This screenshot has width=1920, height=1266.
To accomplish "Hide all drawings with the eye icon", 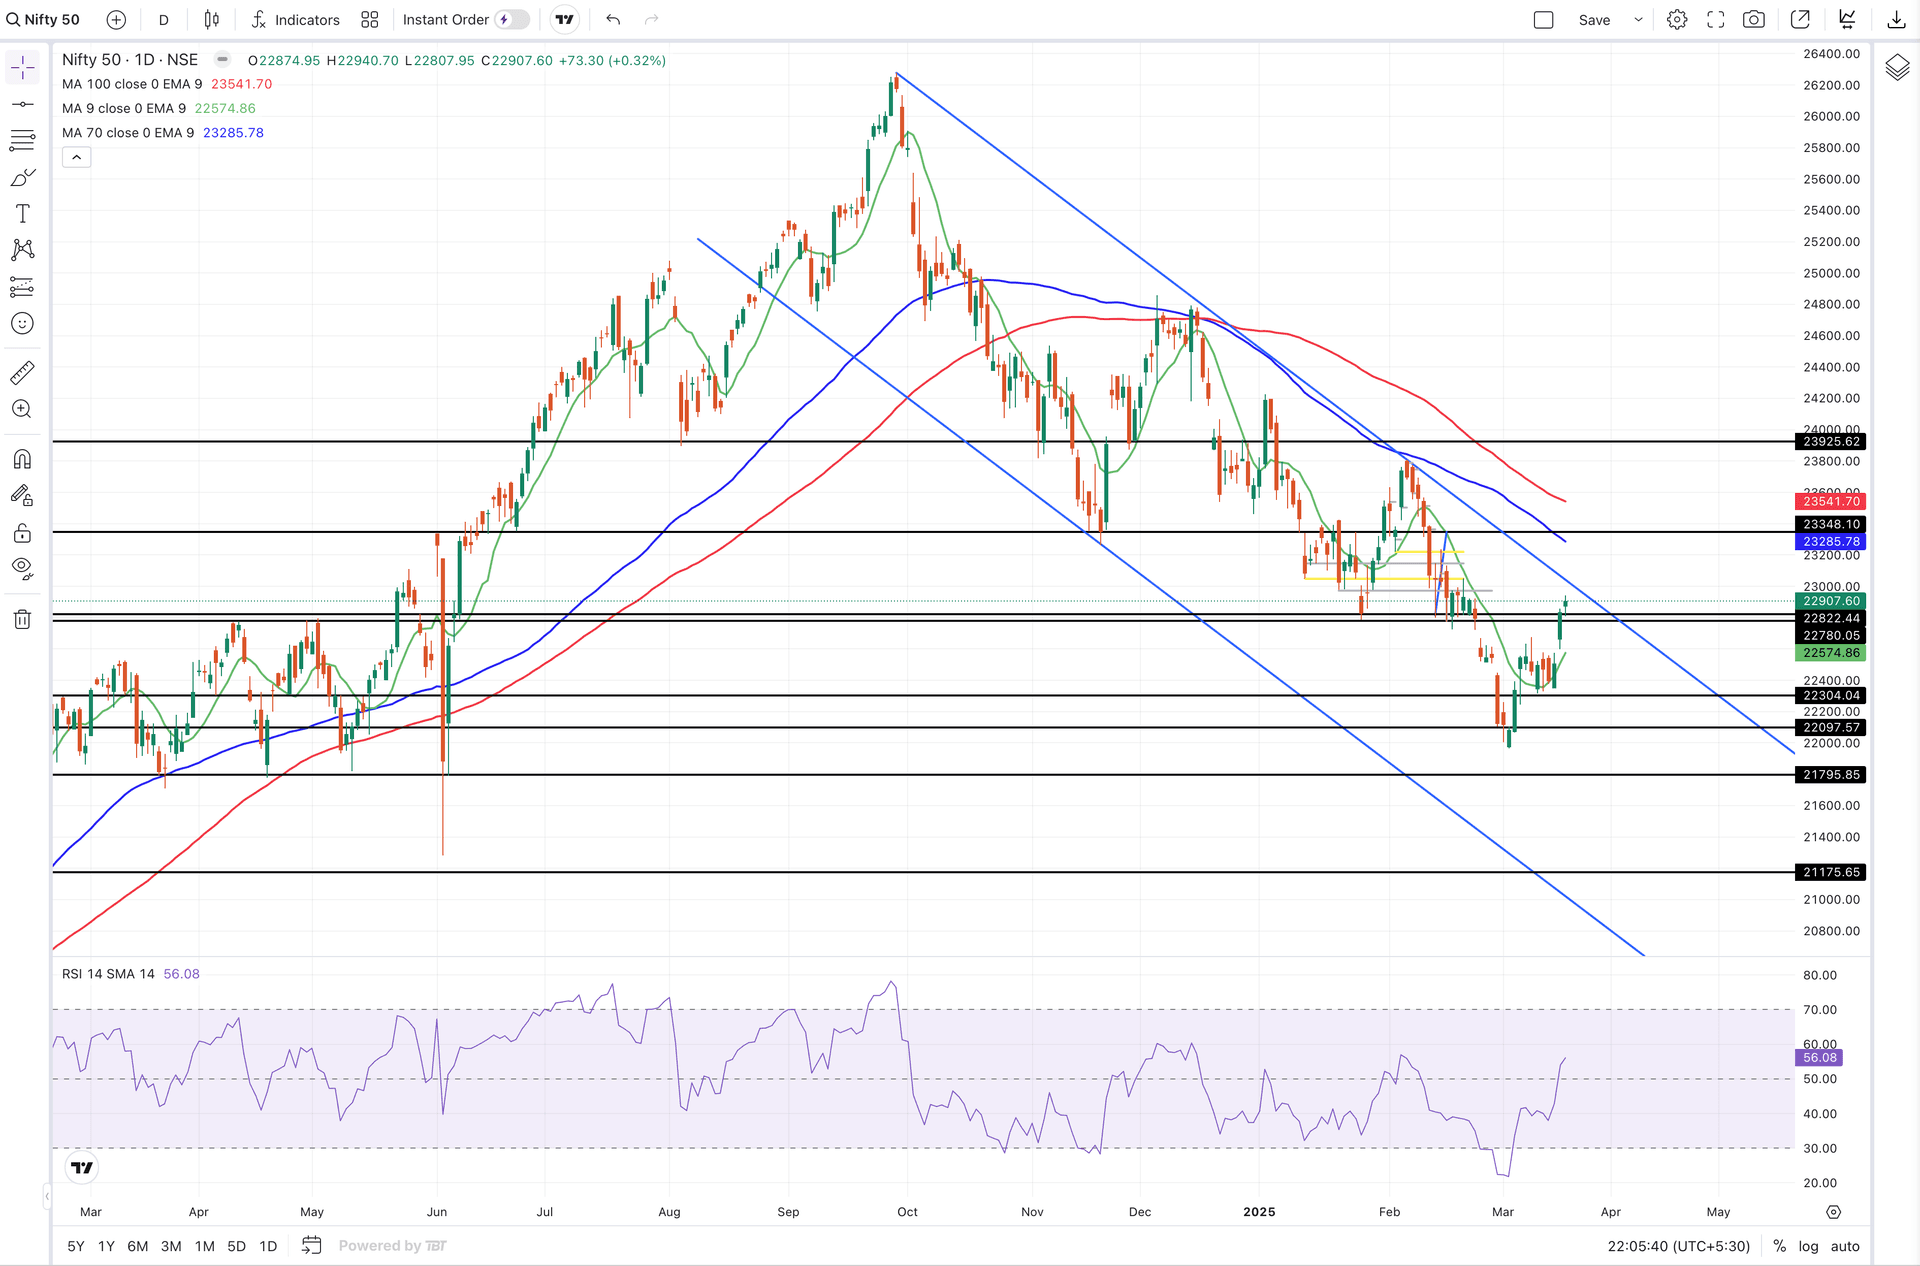I will pos(22,569).
